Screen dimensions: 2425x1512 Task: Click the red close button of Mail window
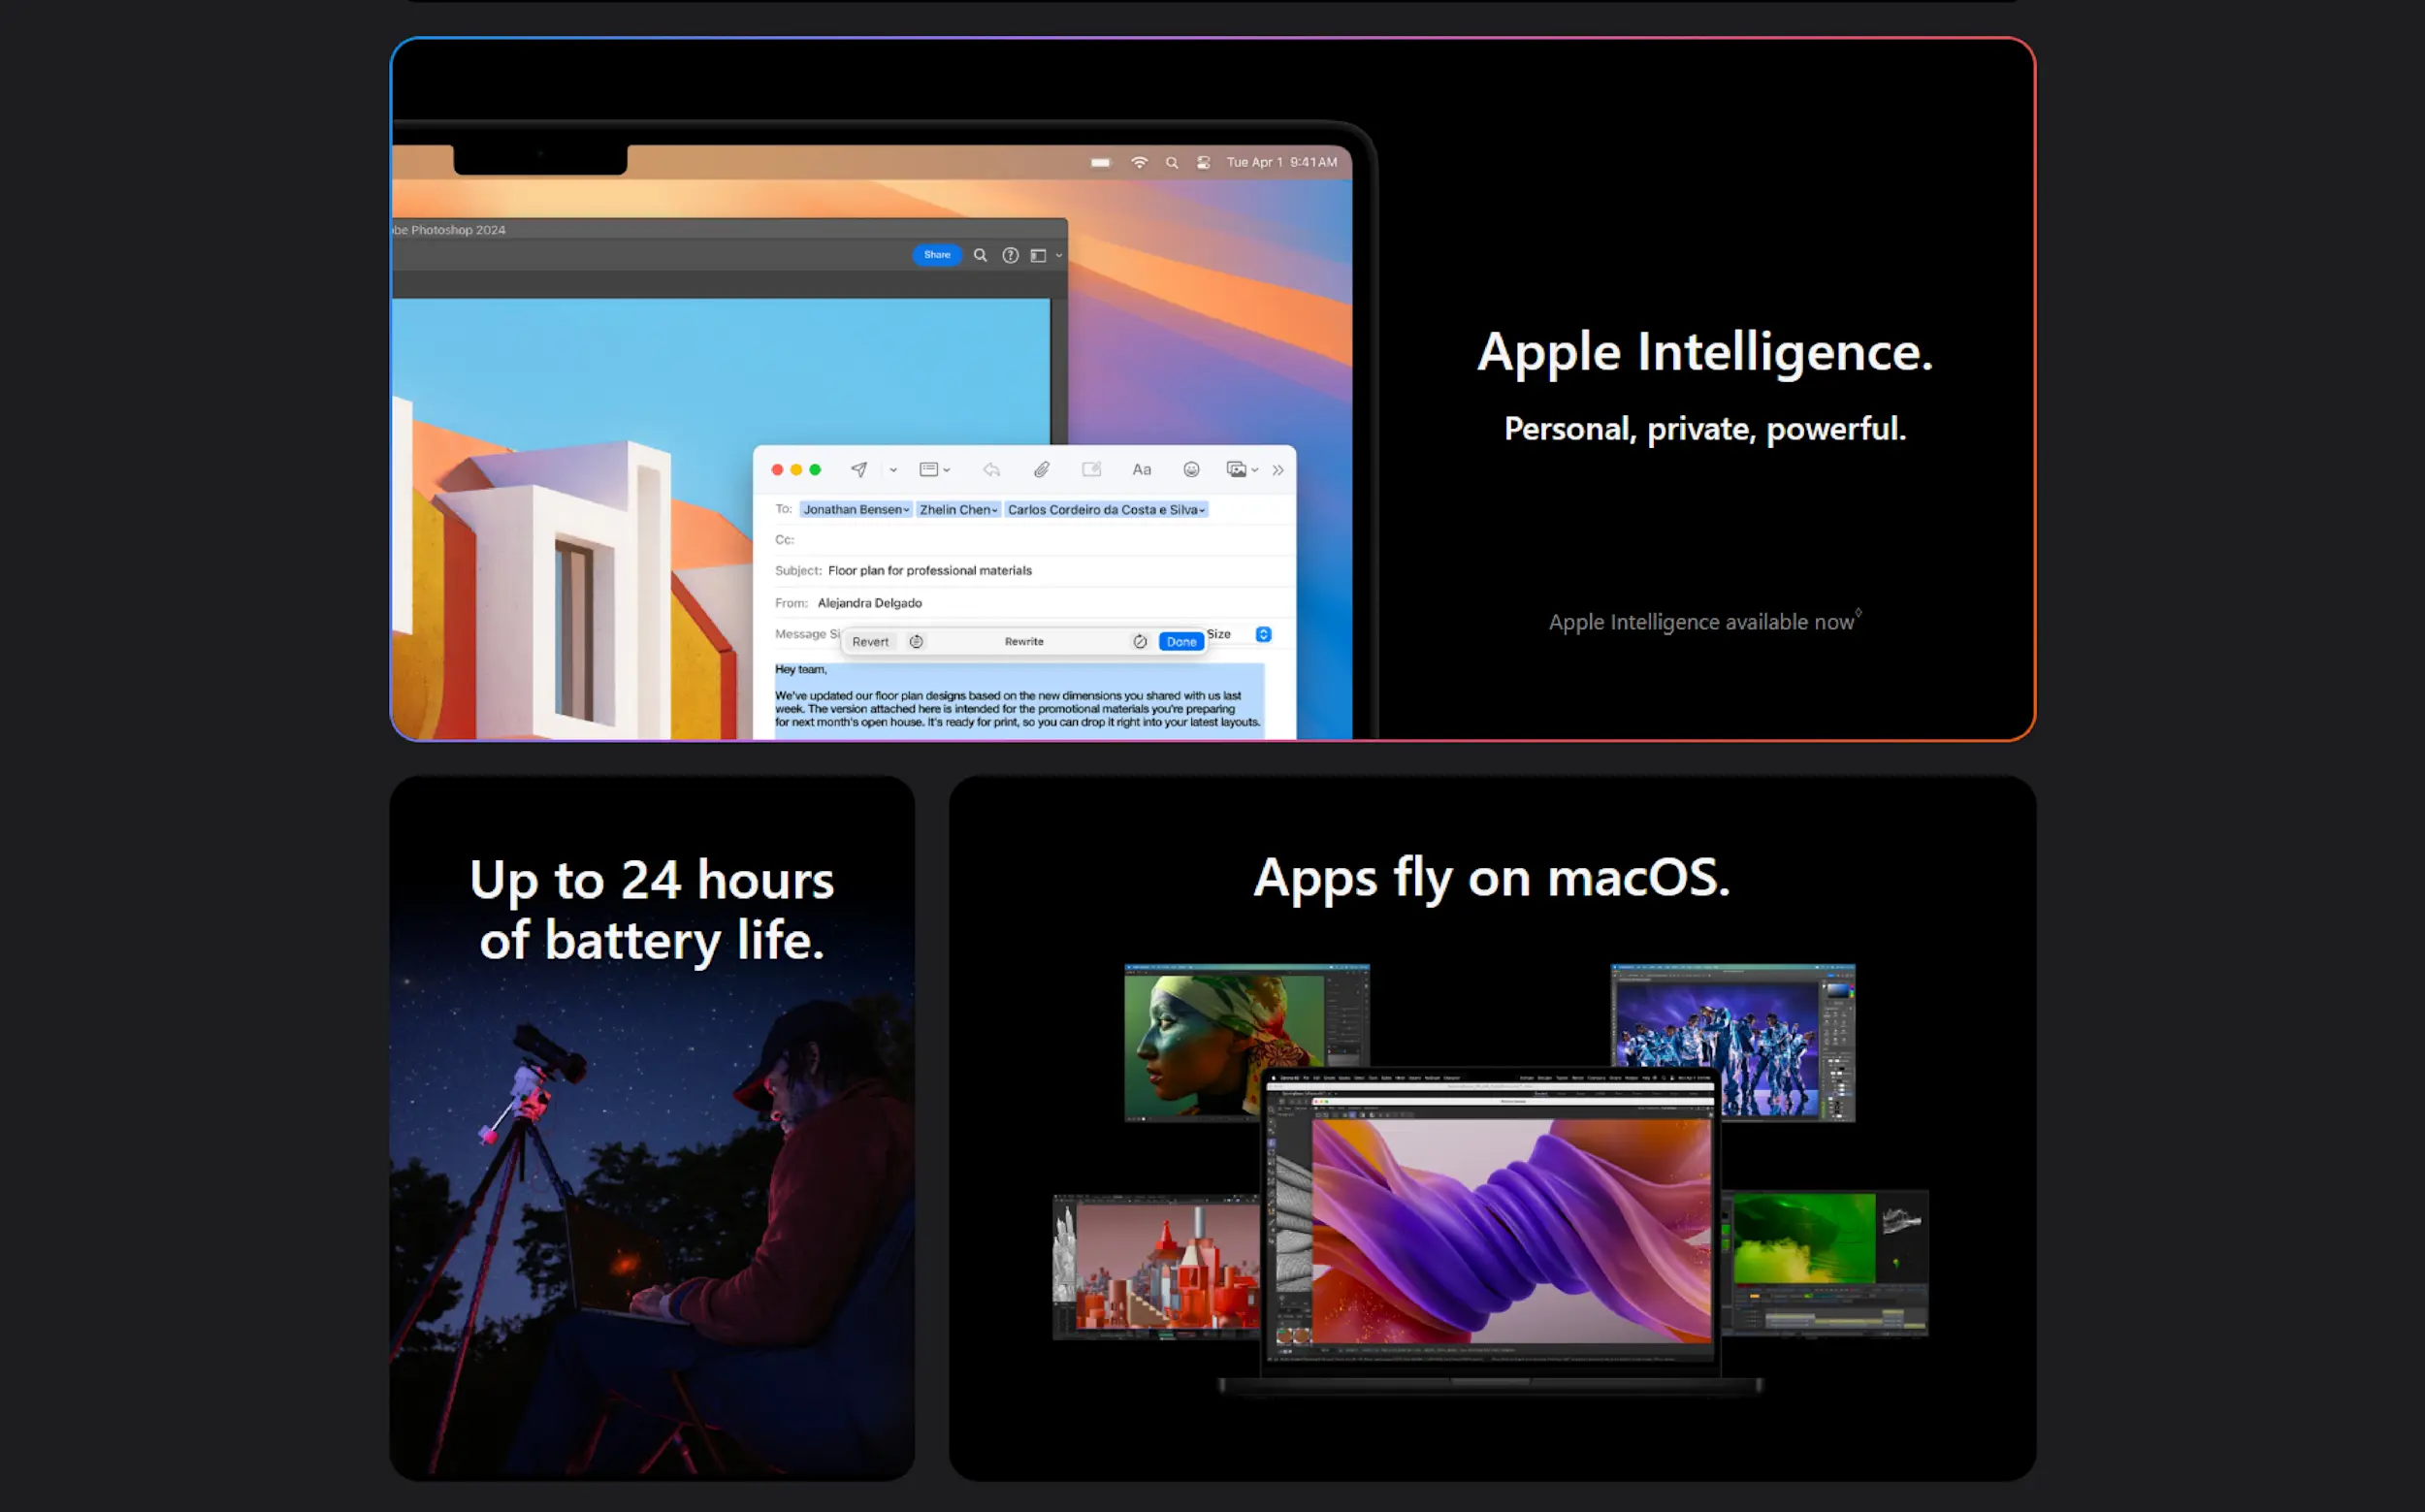pyautogui.click(x=777, y=470)
